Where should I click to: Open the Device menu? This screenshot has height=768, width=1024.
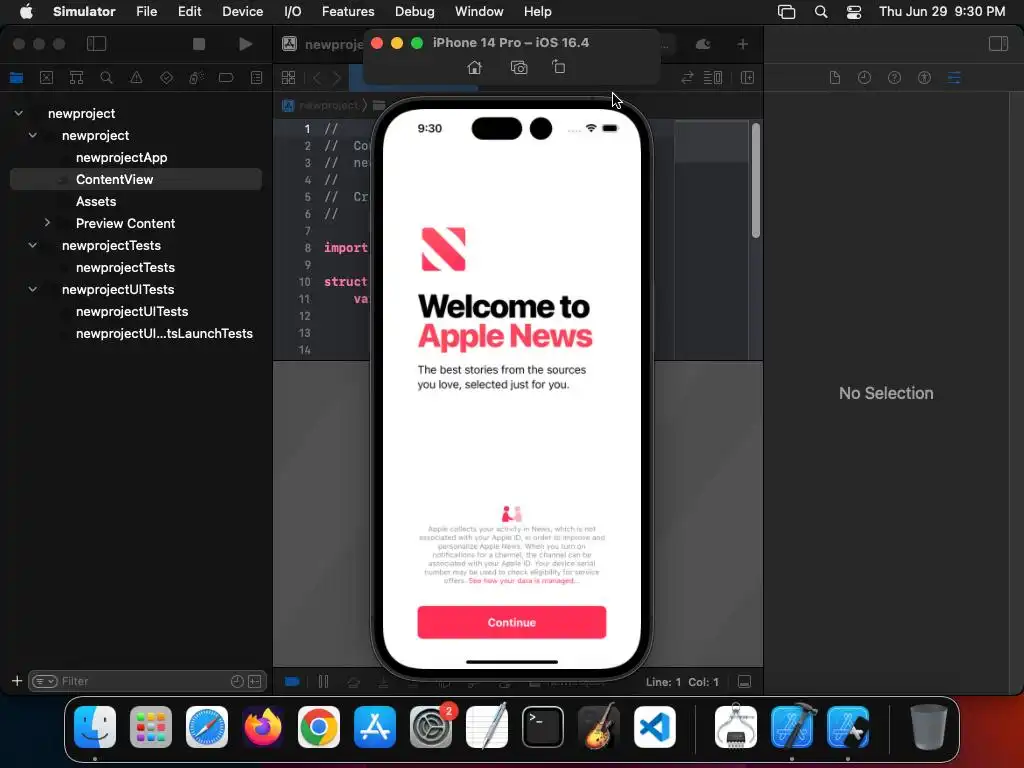pyautogui.click(x=242, y=11)
